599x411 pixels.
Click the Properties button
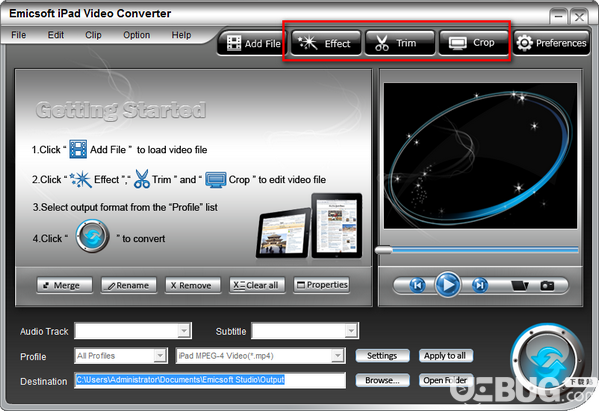pos(321,285)
